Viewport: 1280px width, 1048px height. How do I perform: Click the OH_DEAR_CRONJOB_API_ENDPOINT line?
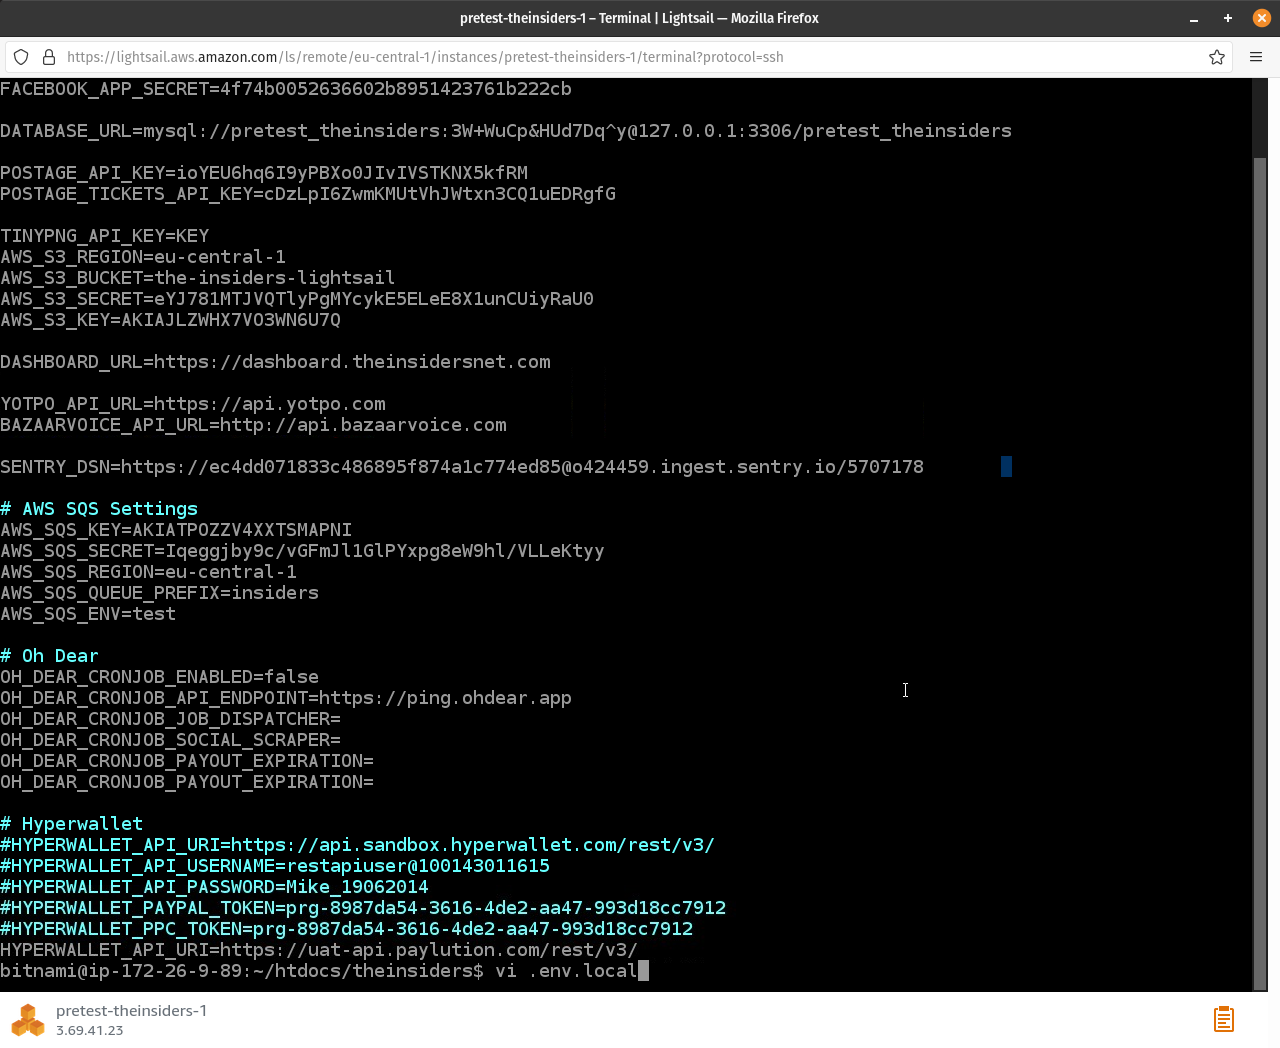[x=286, y=698]
